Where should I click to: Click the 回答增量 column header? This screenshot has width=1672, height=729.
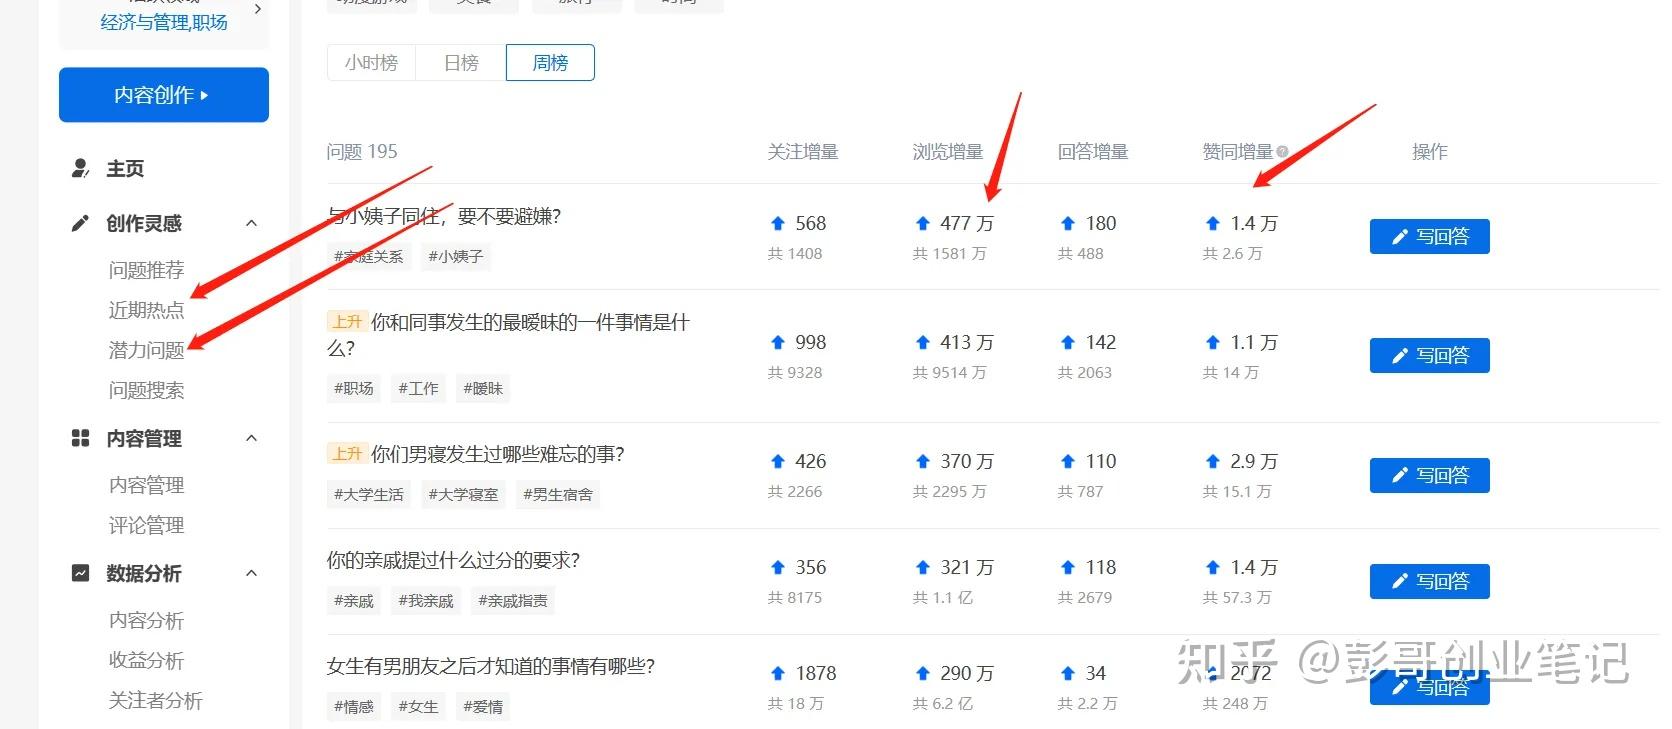(1093, 152)
